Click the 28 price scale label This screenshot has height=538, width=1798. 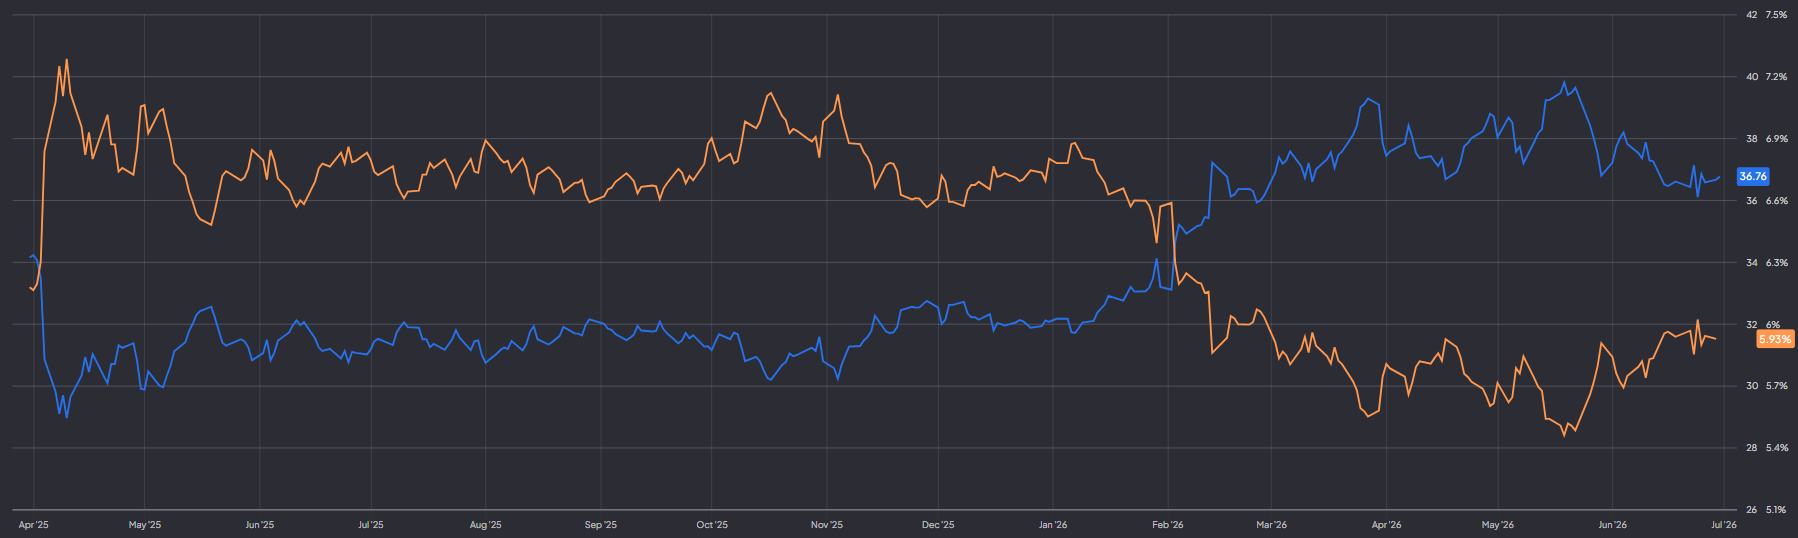[x=1751, y=448]
